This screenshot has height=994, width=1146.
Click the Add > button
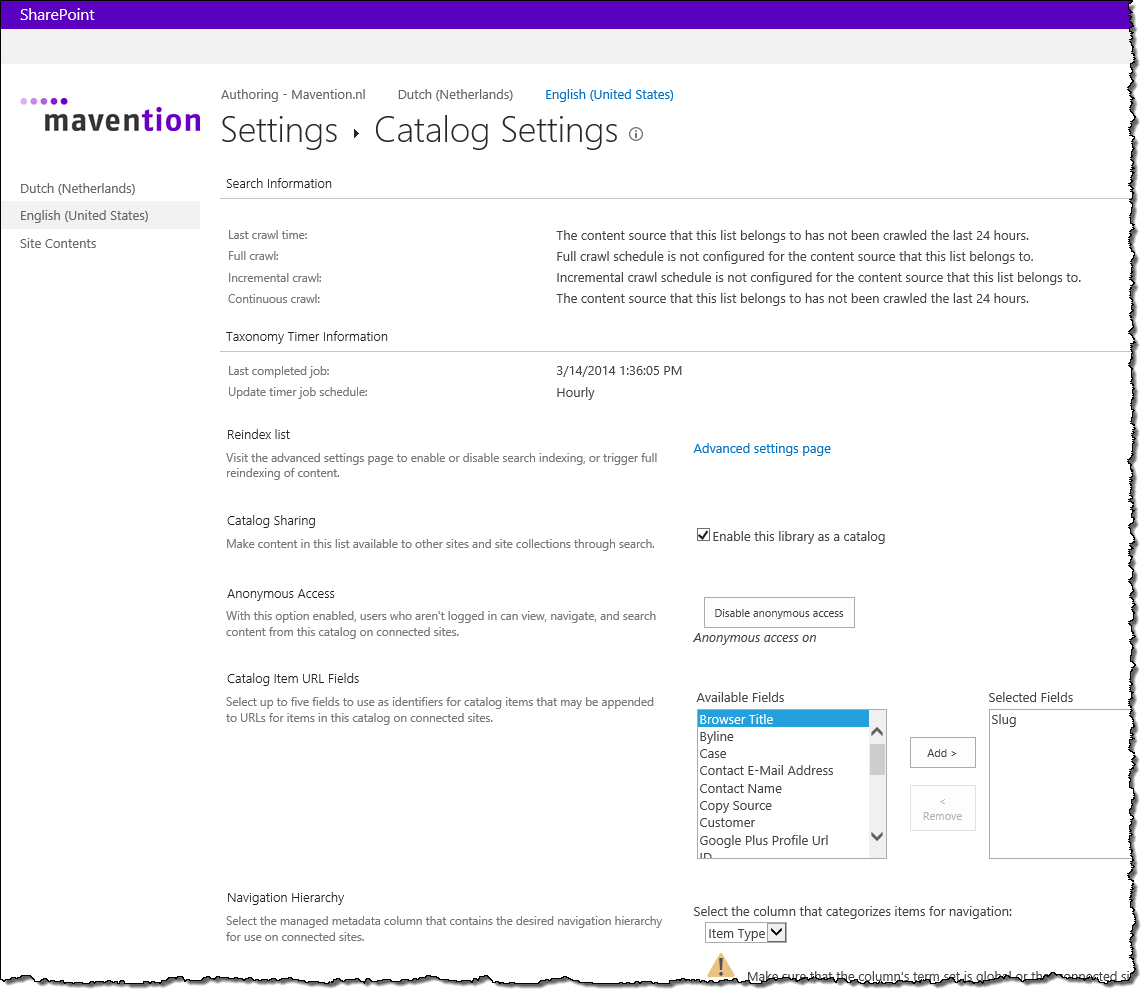[x=942, y=753]
